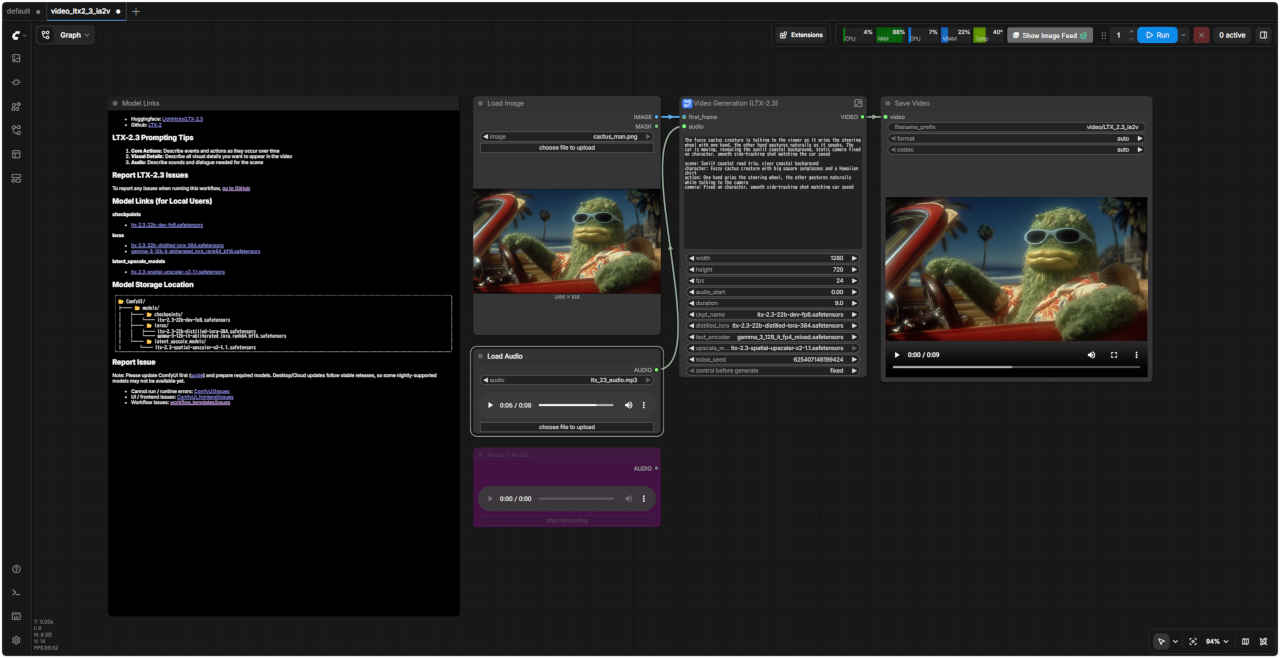Image resolution: width=1280 pixels, height=658 pixels.
Task: Open text_encoder gemma dropdown
Action: click(x=773, y=337)
